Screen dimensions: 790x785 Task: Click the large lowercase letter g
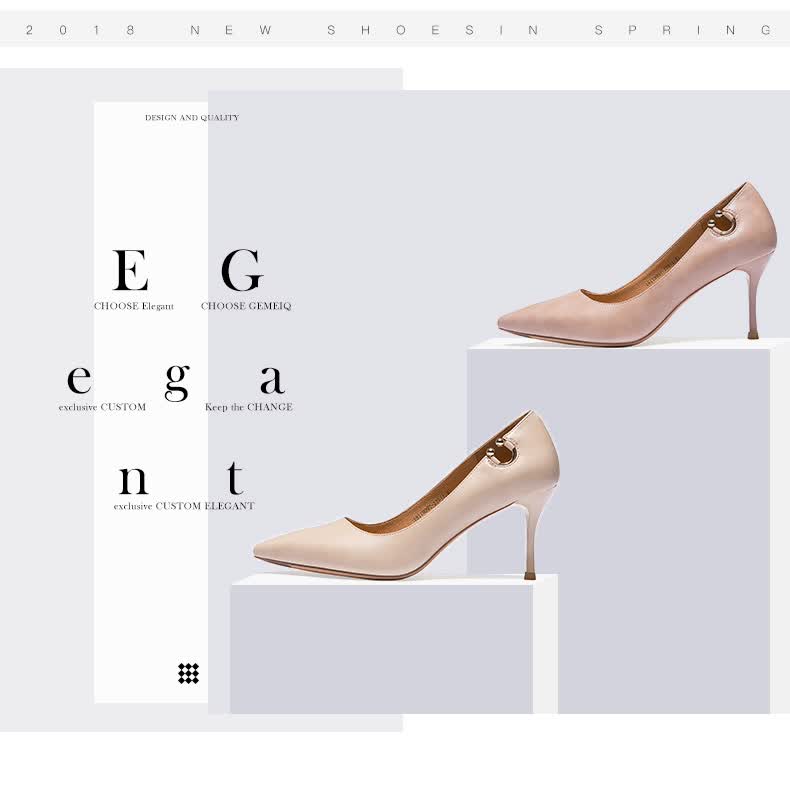tap(177, 381)
